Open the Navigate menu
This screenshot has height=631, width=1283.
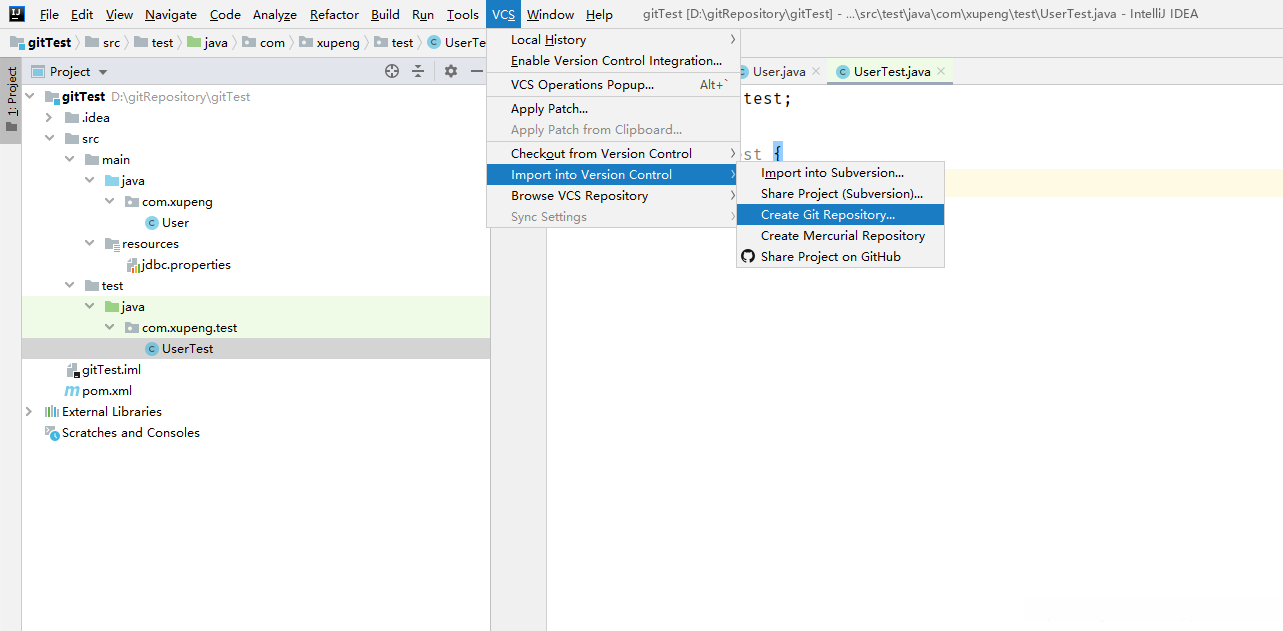click(x=171, y=15)
